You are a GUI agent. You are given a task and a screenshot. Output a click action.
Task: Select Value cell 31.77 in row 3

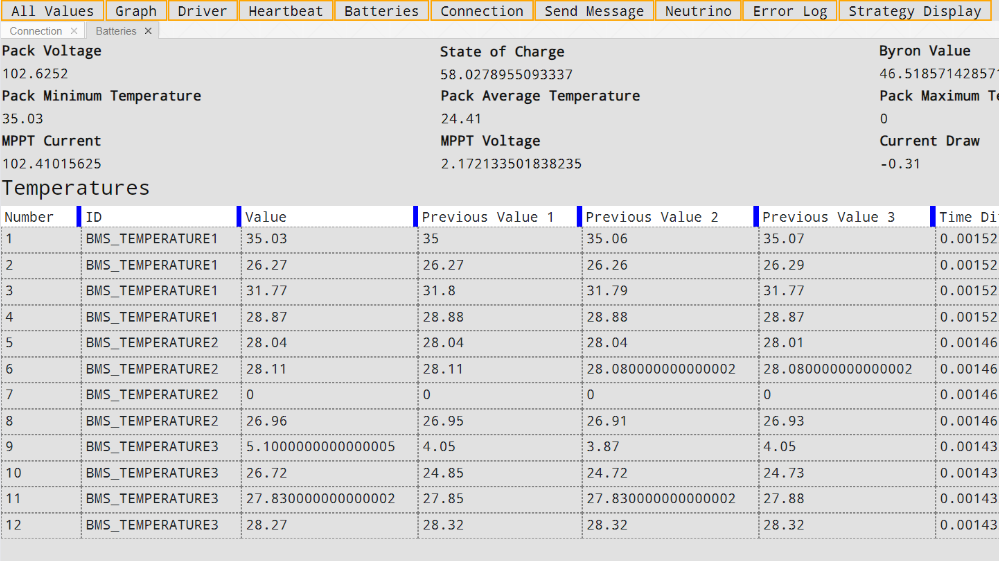(x=329, y=291)
